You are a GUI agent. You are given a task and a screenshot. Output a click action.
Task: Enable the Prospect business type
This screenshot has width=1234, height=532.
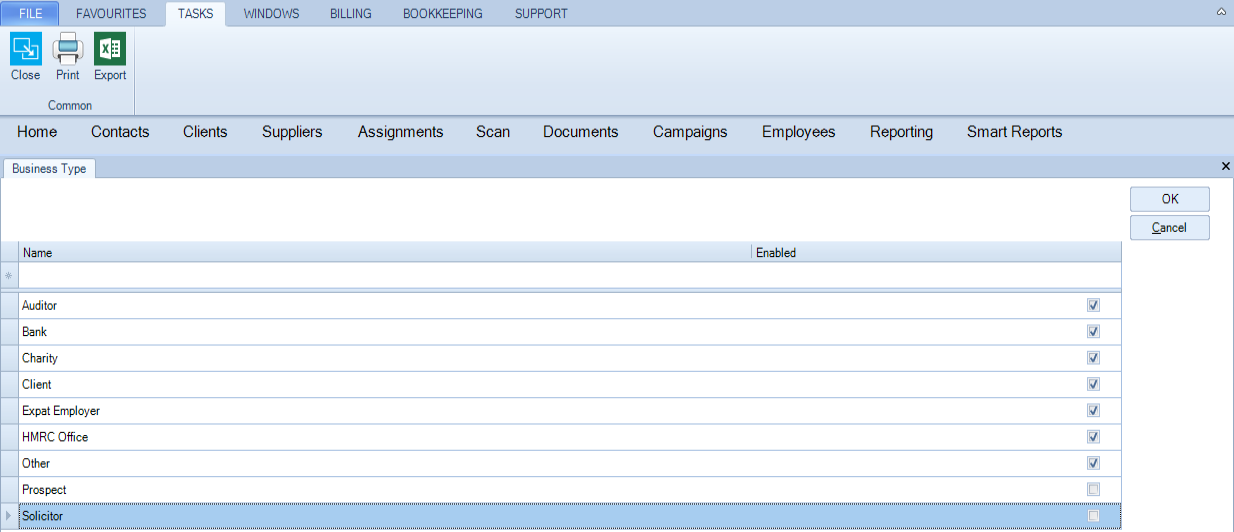coord(1093,490)
